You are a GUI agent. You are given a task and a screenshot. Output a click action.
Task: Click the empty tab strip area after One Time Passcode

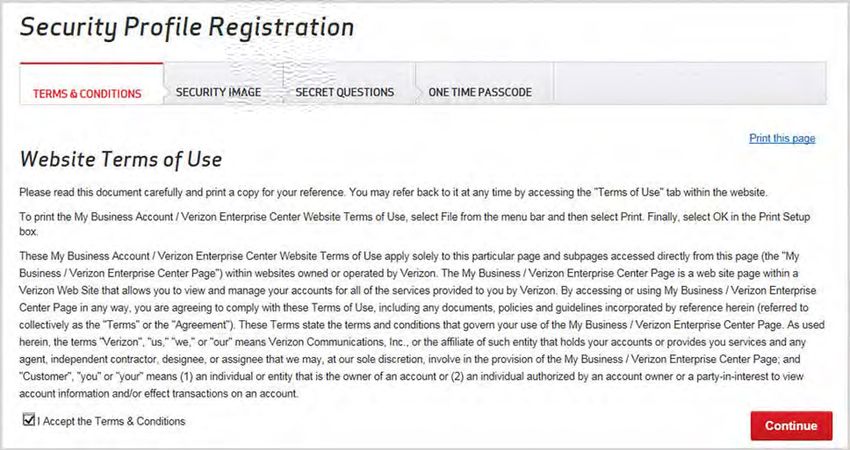tap(690, 83)
